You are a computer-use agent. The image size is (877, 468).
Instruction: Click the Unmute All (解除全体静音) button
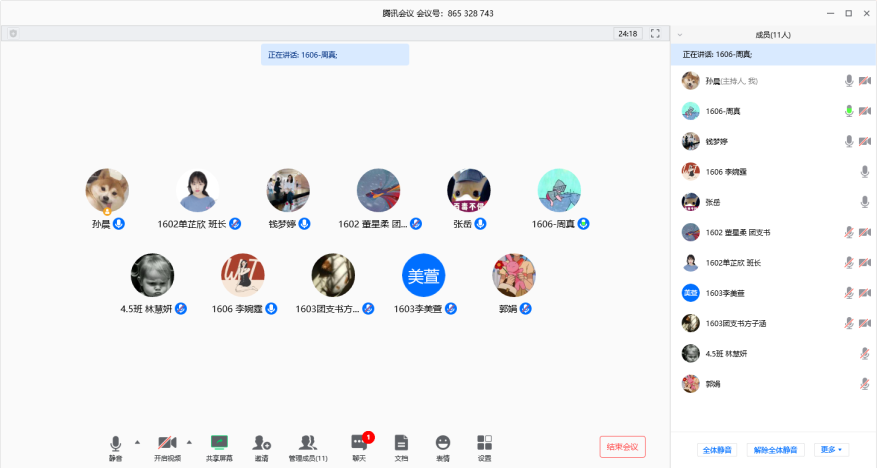click(775, 450)
